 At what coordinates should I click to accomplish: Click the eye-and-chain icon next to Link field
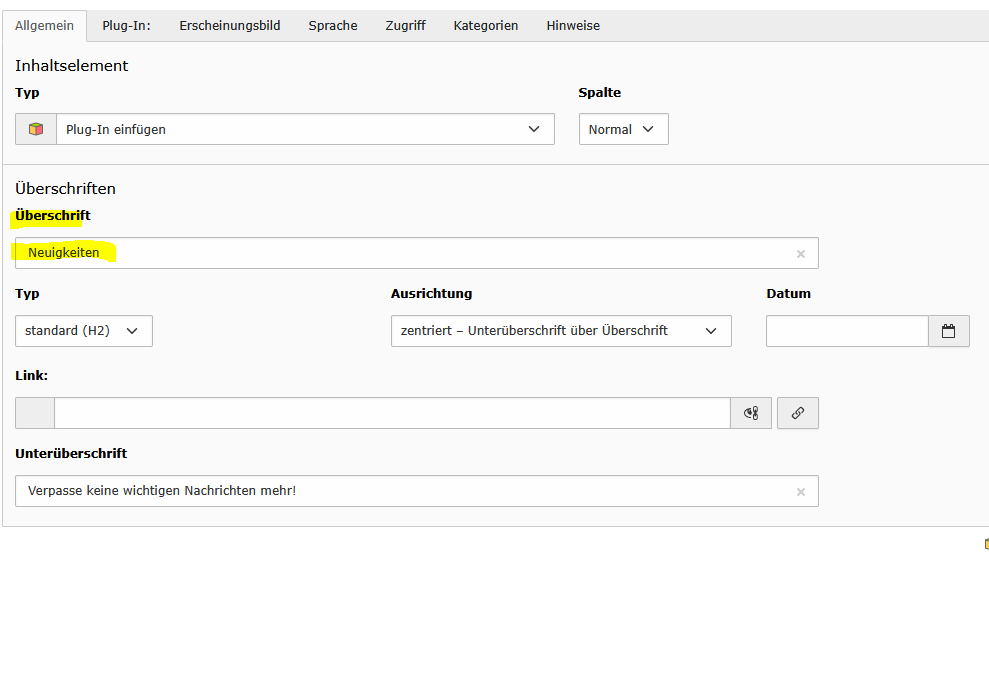[x=751, y=413]
